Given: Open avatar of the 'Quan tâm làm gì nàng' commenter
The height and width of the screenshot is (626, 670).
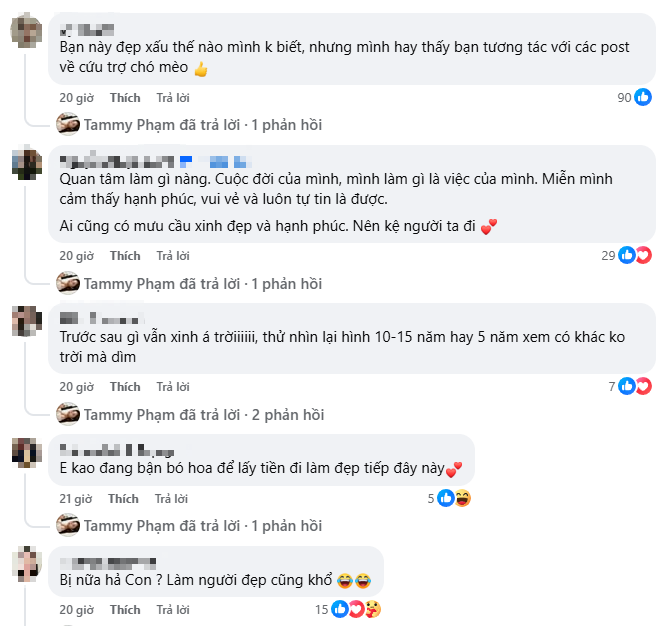Looking at the screenshot, I should [25, 162].
